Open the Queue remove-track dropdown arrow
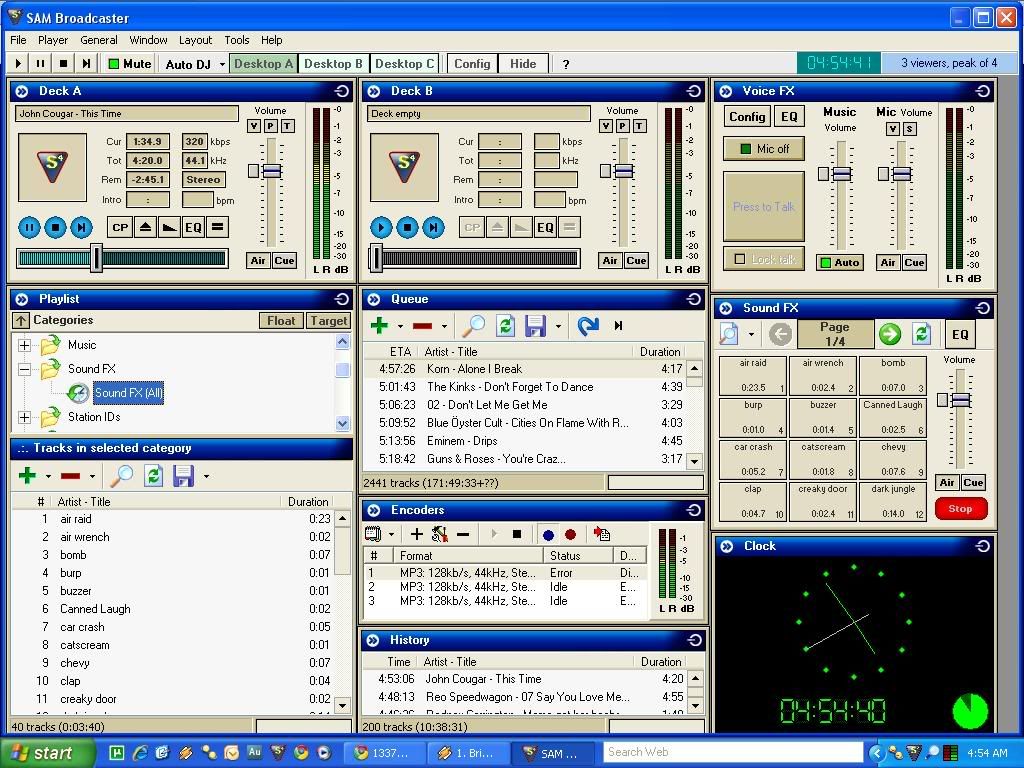The image size is (1024, 768). pyautogui.click(x=444, y=326)
